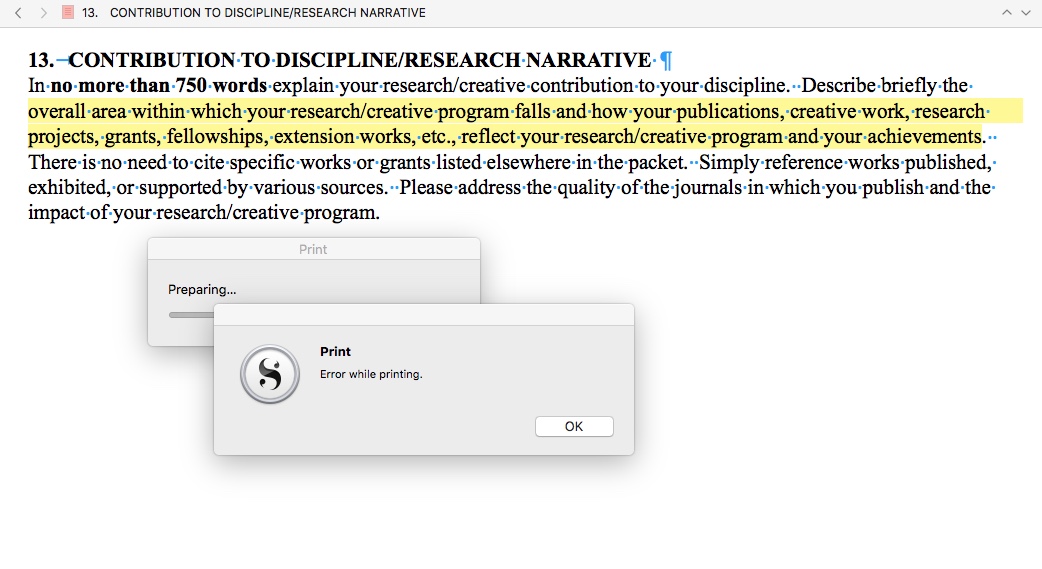Click the bold 'Print' title in the error dialog
The image size is (1042, 569).
click(336, 352)
